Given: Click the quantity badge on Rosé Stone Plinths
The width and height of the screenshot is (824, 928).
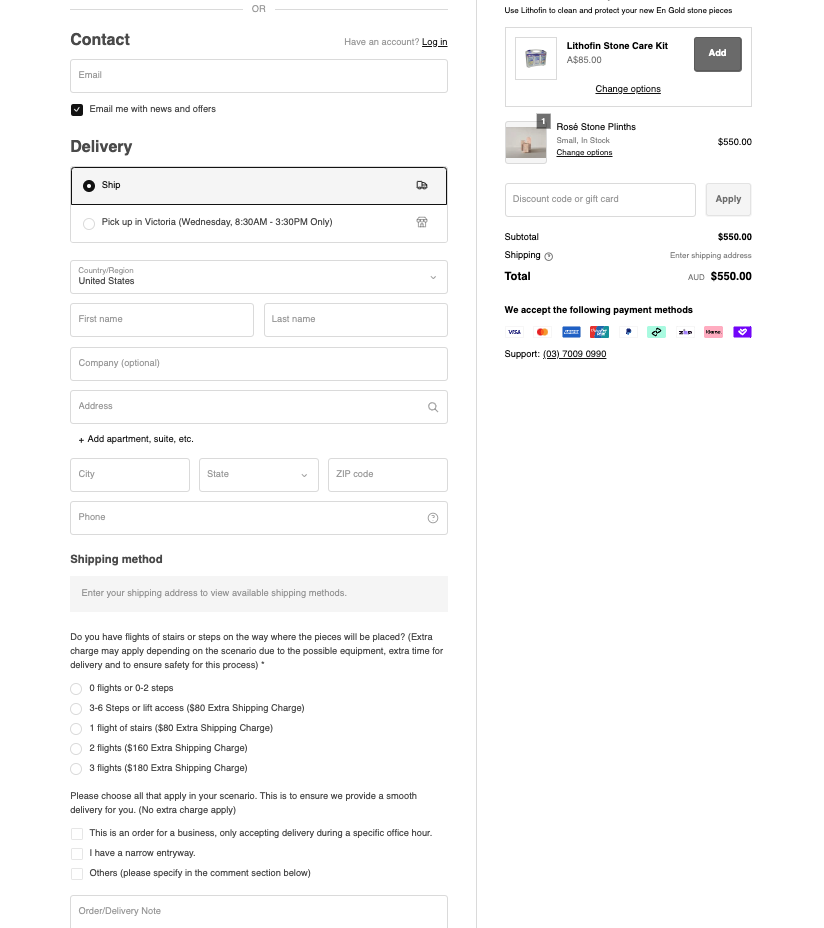Looking at the screenshot, I should click(x=543, y=121).
